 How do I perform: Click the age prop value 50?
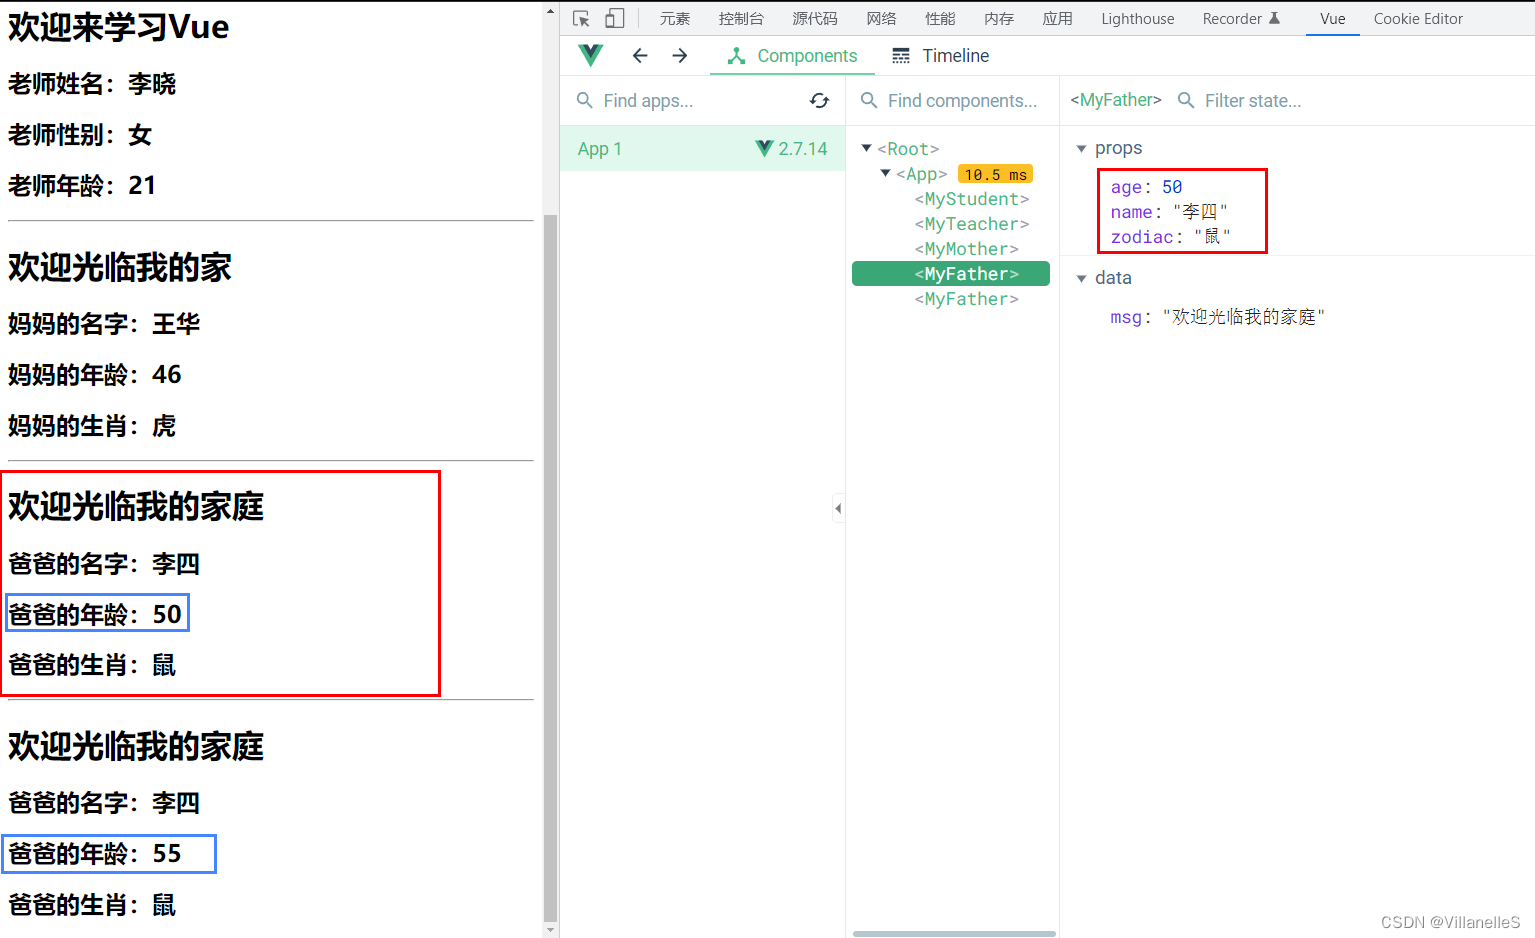tap(1172, 187)
